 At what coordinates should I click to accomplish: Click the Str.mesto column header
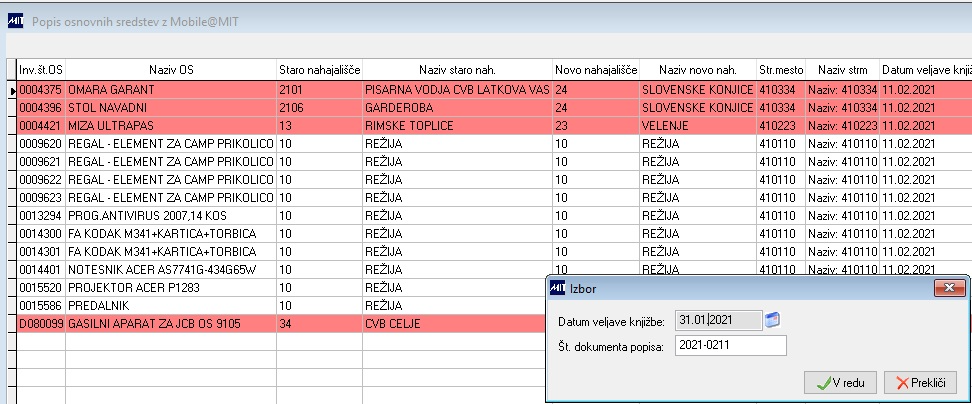[x=780, y=69]
